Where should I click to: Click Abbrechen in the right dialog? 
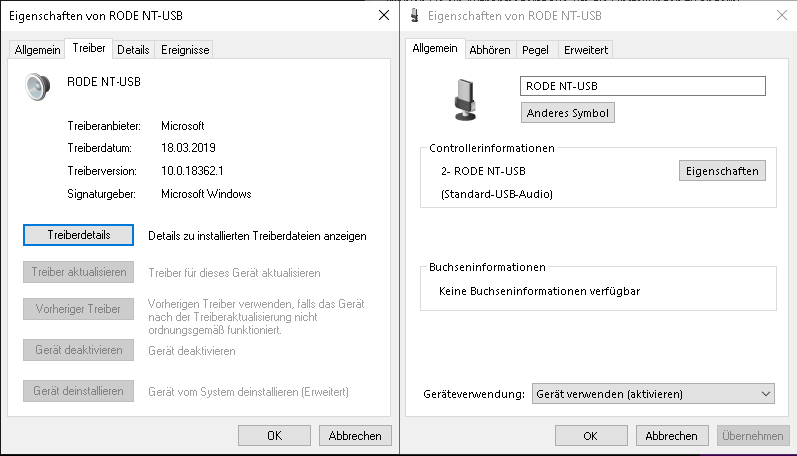[x=671, y=436]
